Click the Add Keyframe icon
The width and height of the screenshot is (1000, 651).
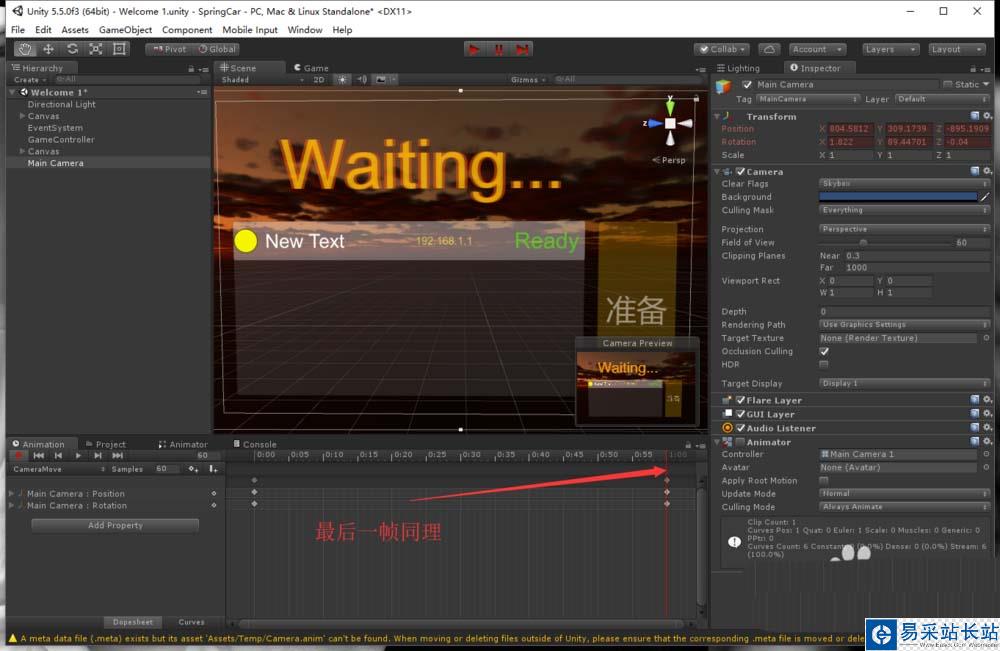click(x=193, y=469)
